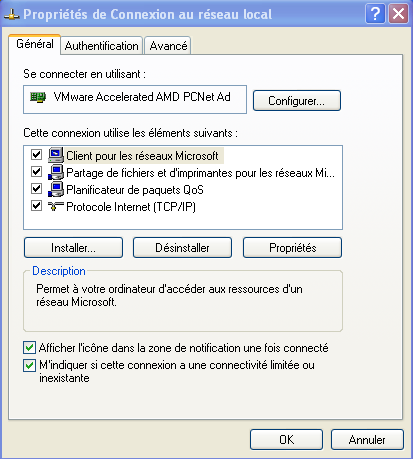Viewport: 413px width, 459px height.
Task: Click the Désinstaller button
Action: coord(182,248)
